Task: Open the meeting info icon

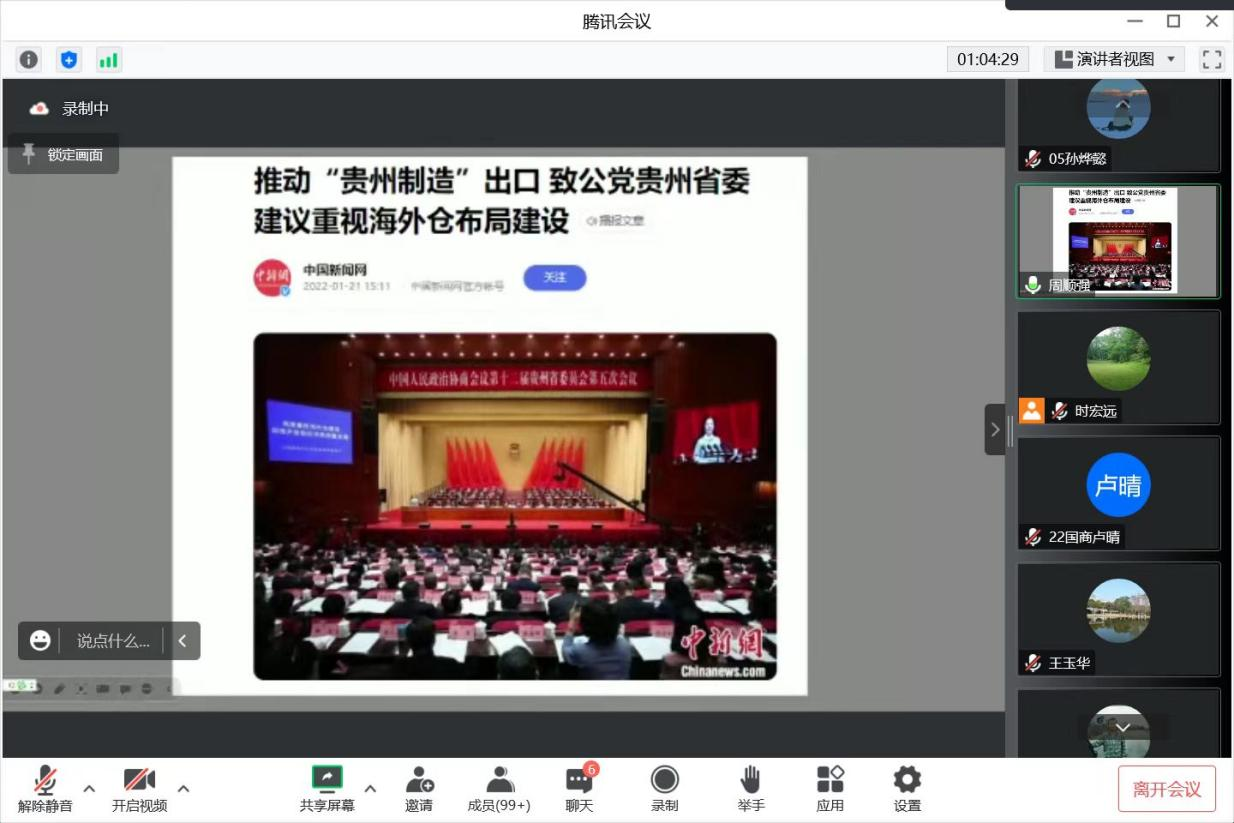Action: pos(29,59)
